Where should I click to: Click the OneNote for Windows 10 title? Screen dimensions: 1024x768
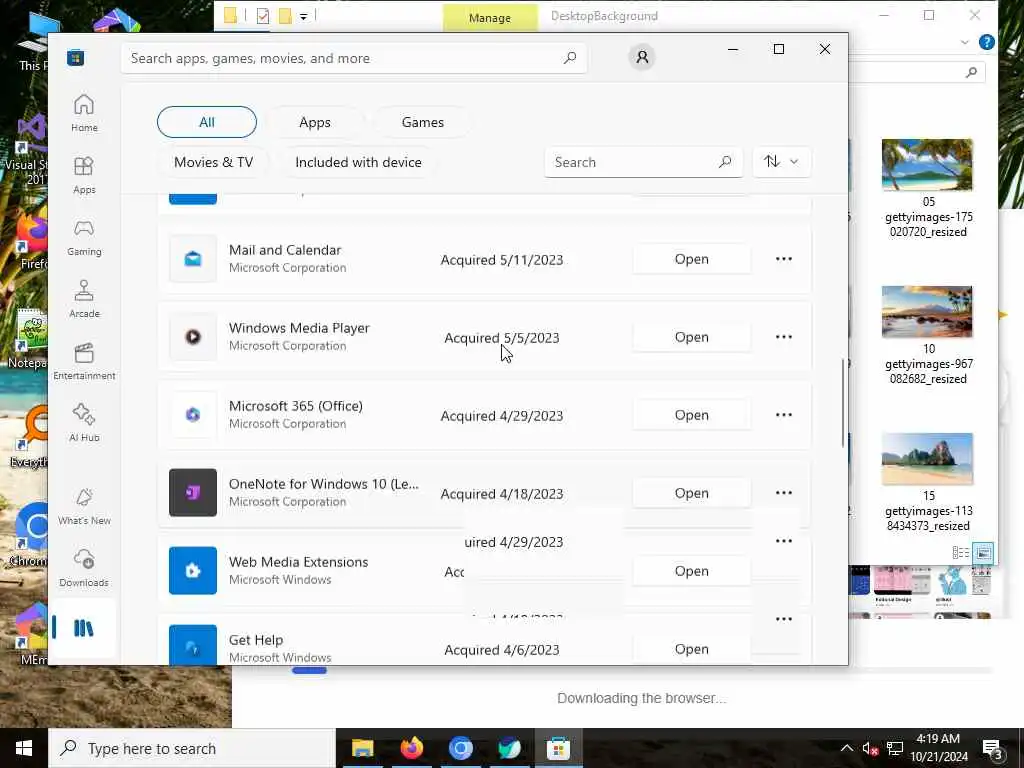tap(324, 484)
